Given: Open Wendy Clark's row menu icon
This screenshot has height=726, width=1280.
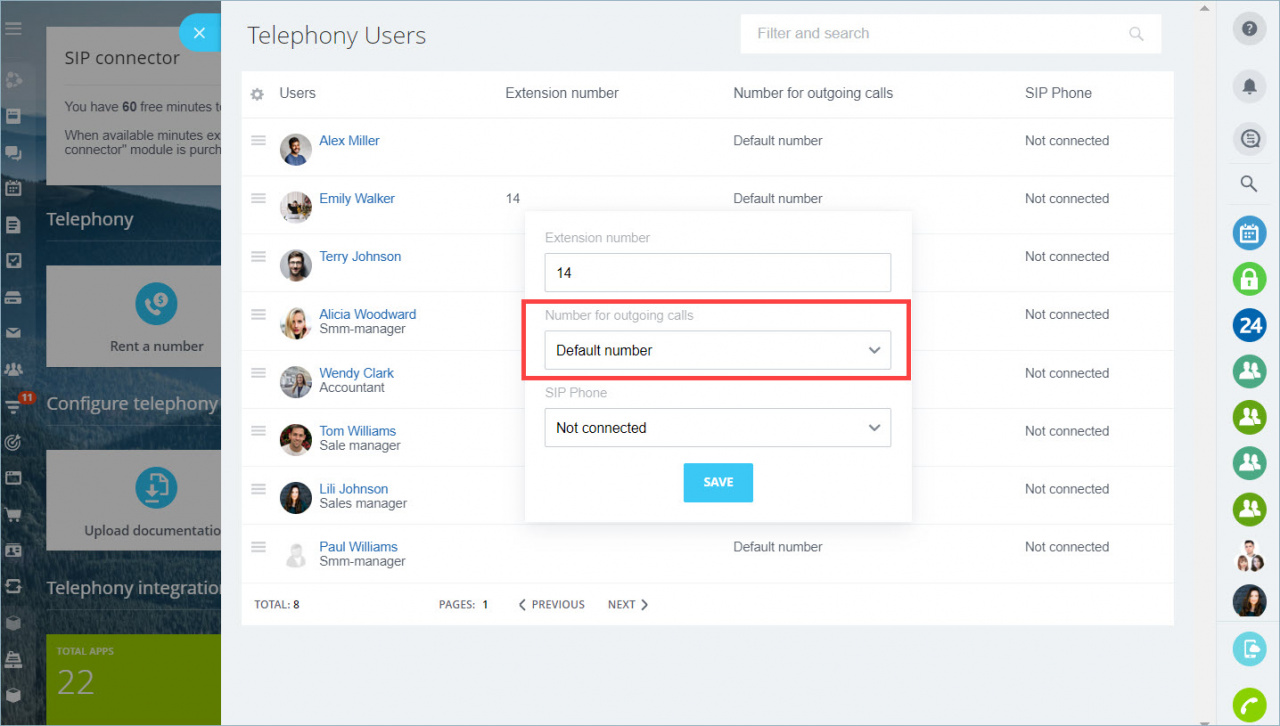Looking at the screenshot, I should click(258, 373).
